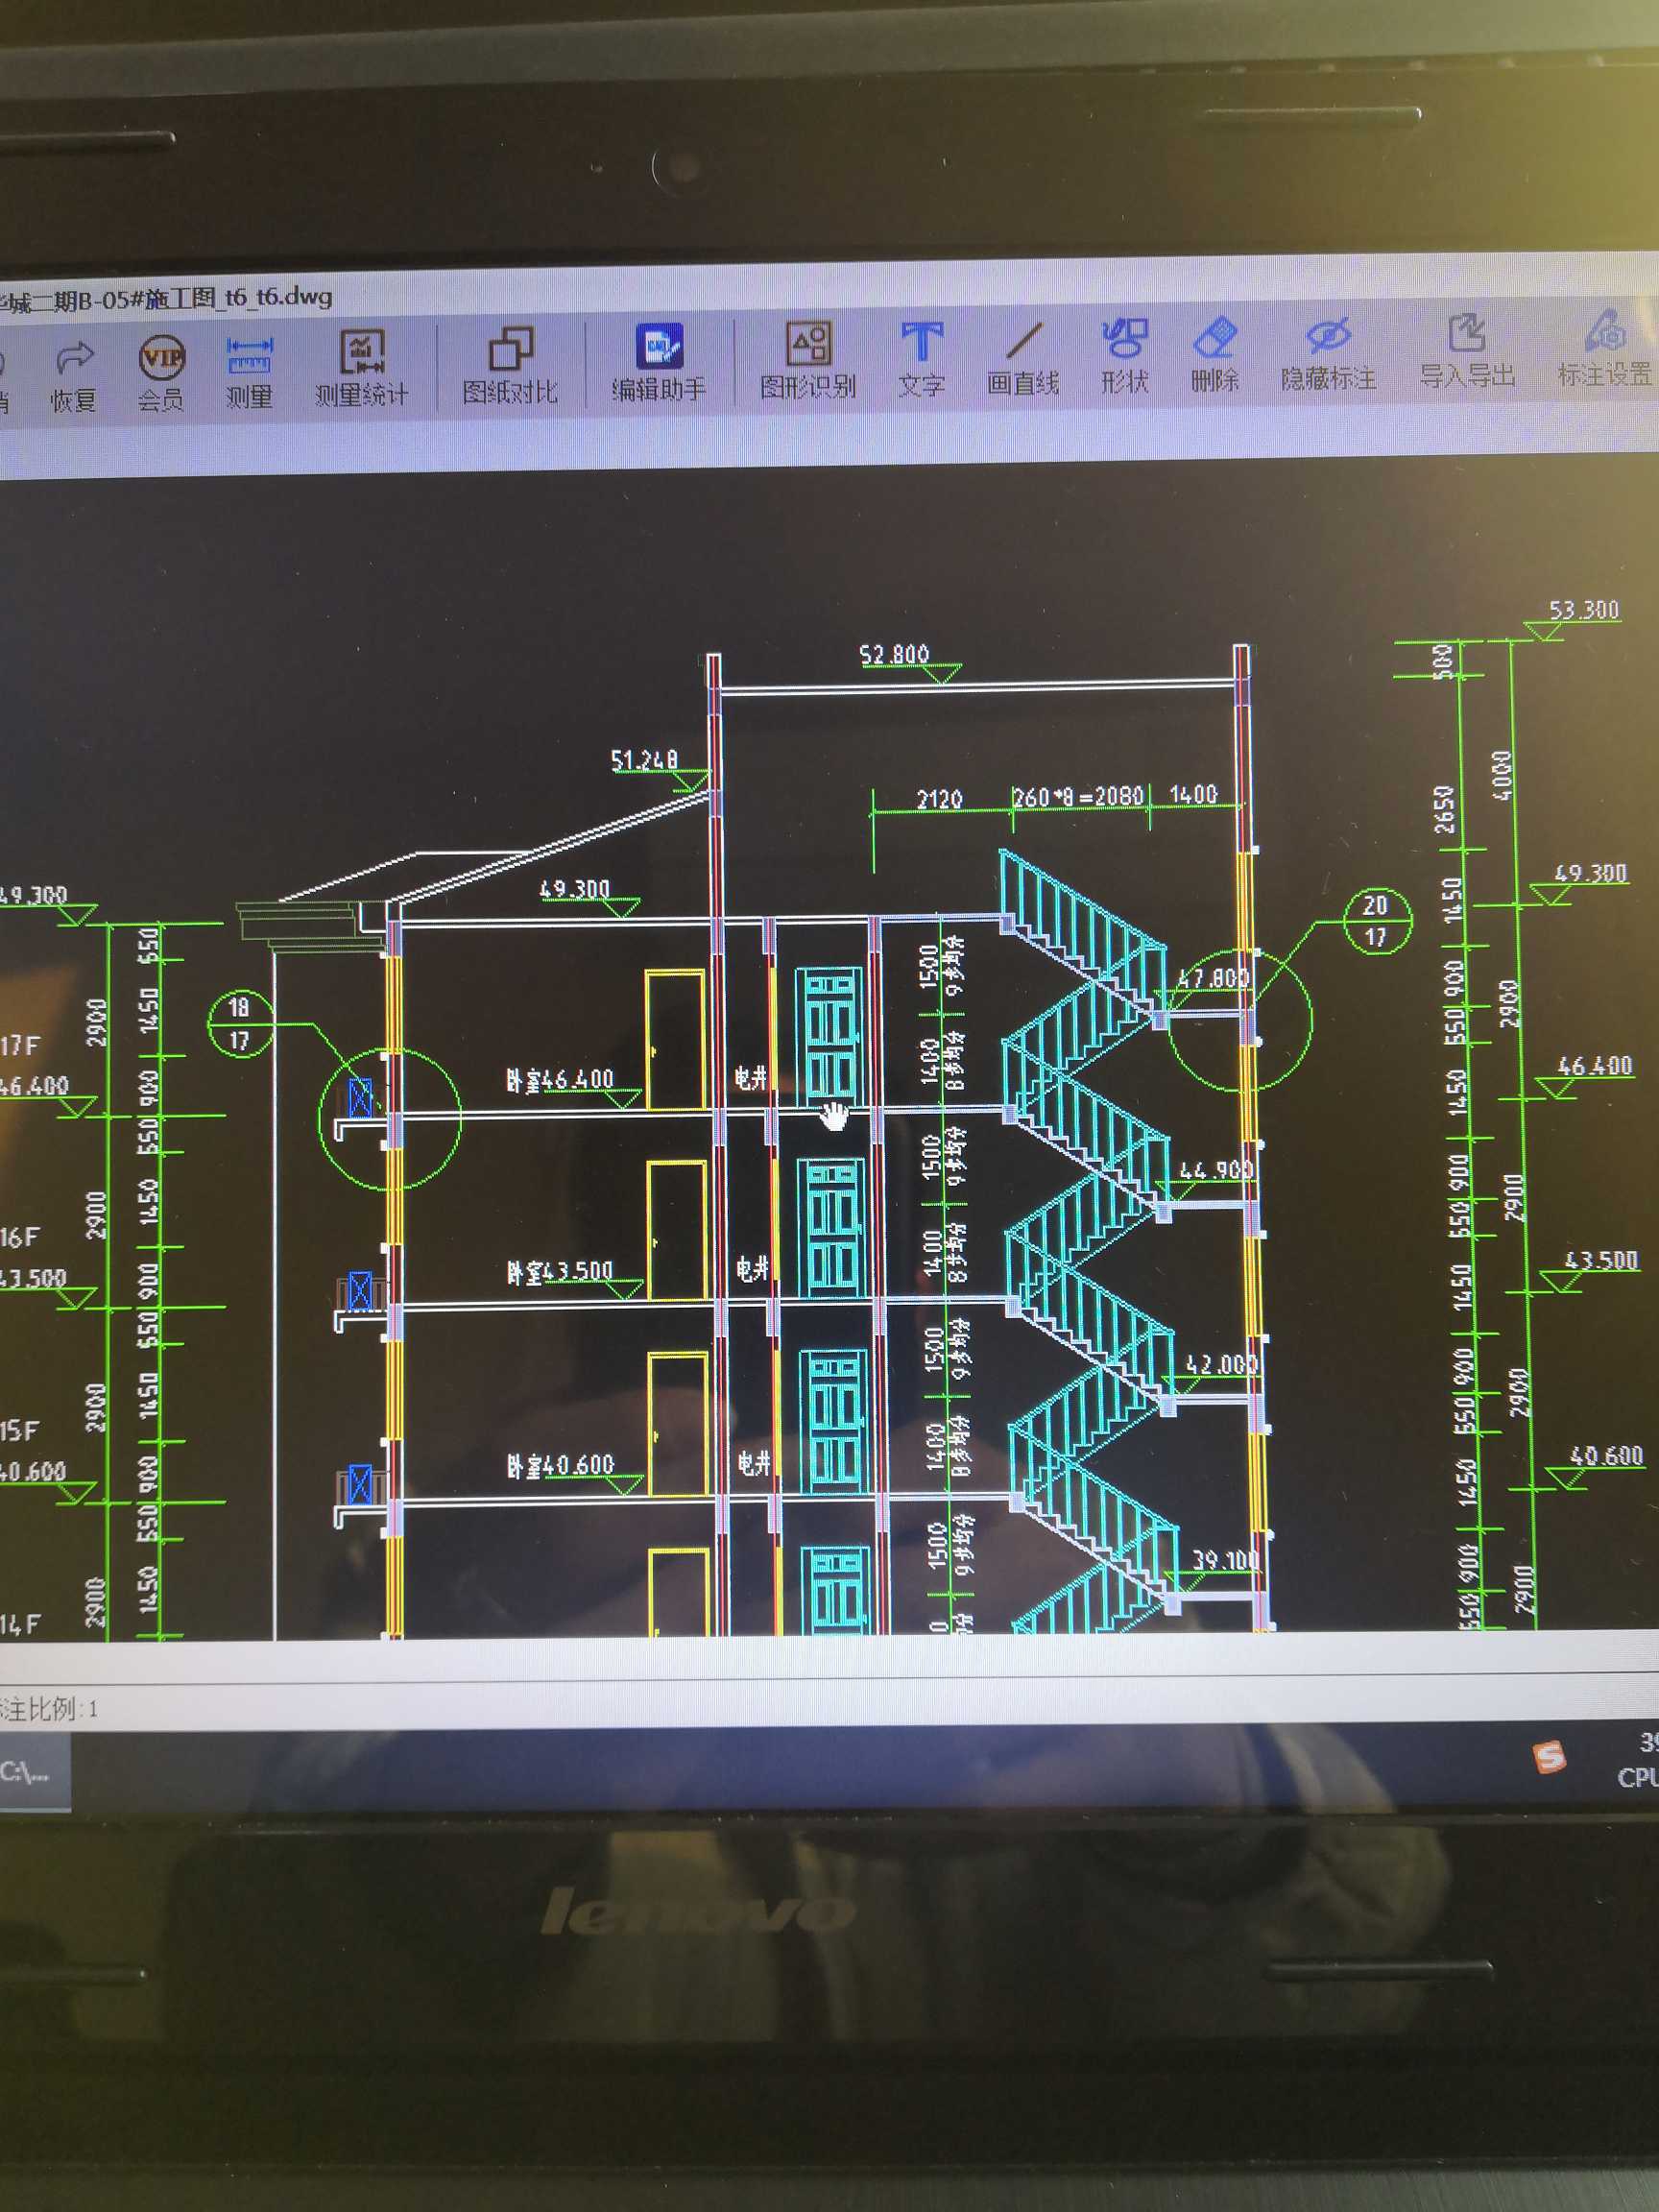Click the 15F floor label

20,1431
